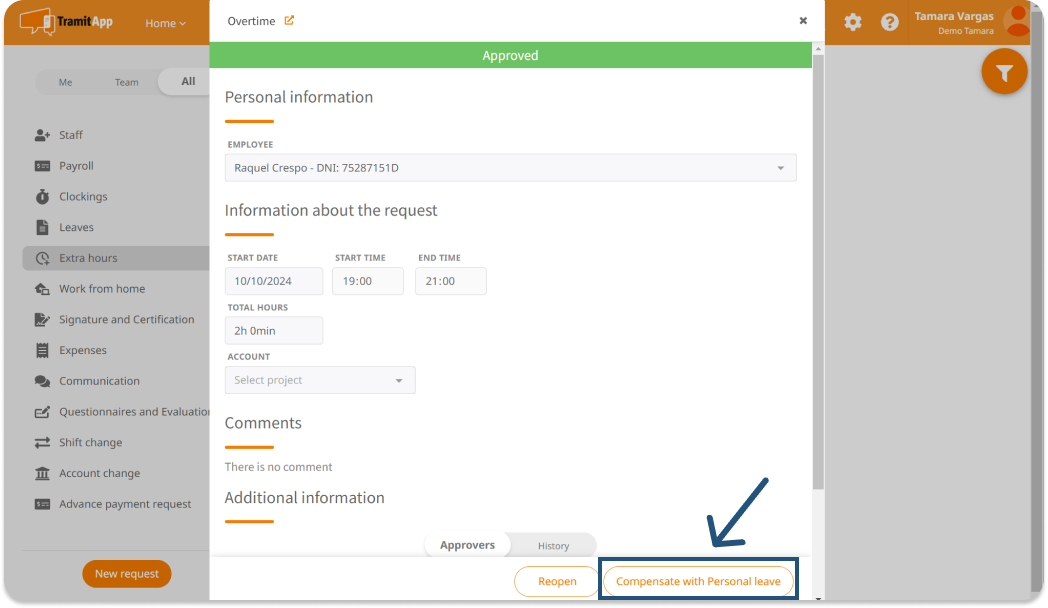Switch to the History tab

click(553, 546)
